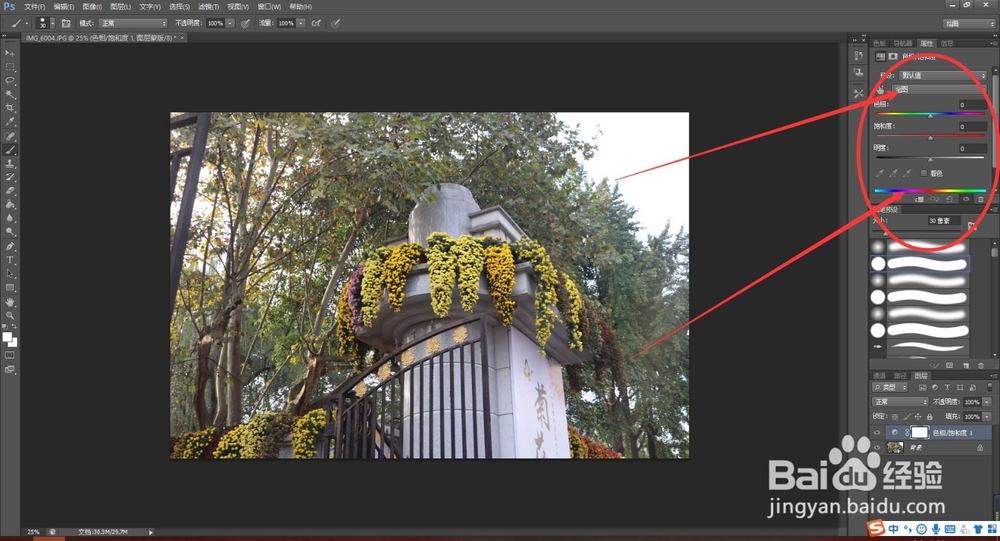Click the 色相 hue slider handle
The image size is (1000, 541).
[x=930, y=116]
